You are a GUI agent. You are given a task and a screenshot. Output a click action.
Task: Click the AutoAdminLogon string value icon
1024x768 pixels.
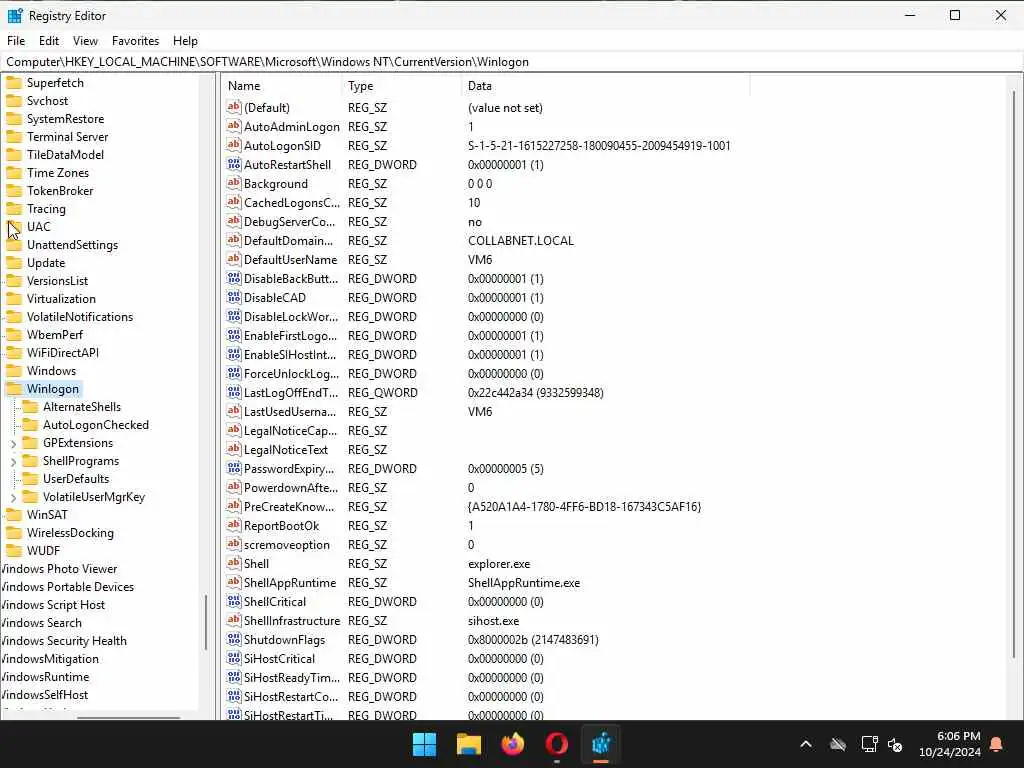[x=234, y=126]
